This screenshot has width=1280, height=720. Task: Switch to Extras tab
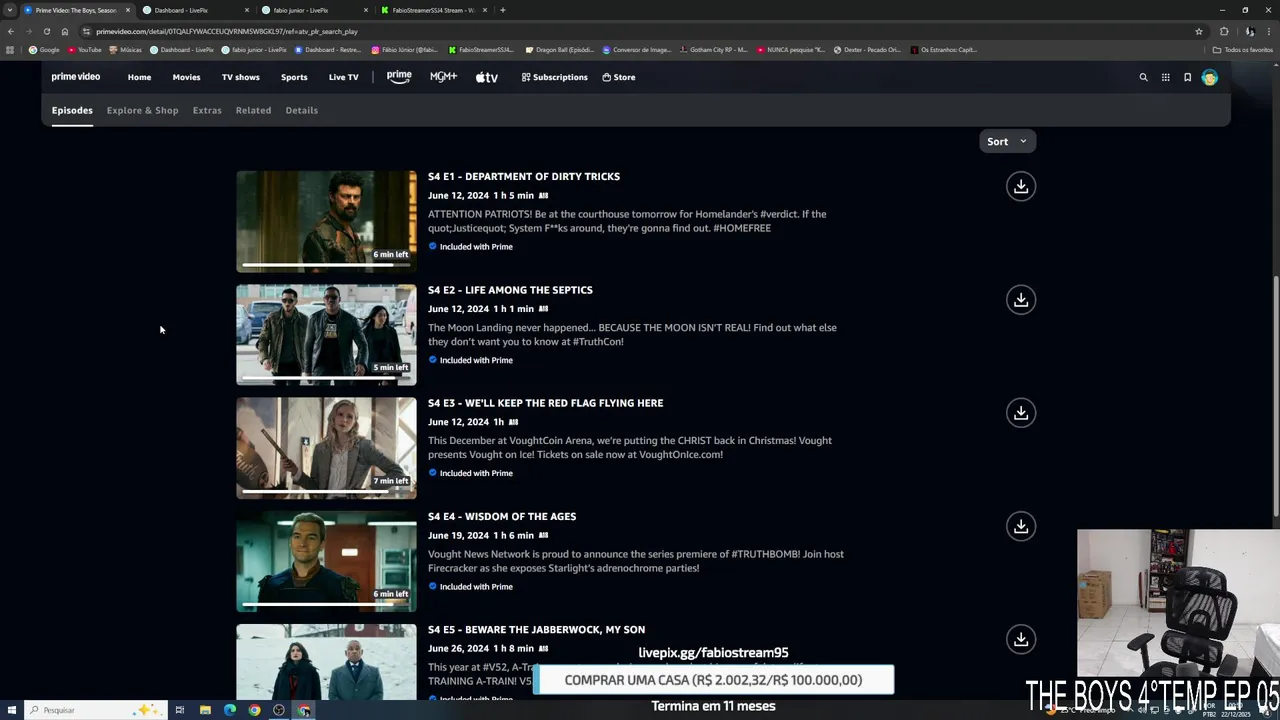click(x=207, y=110)
